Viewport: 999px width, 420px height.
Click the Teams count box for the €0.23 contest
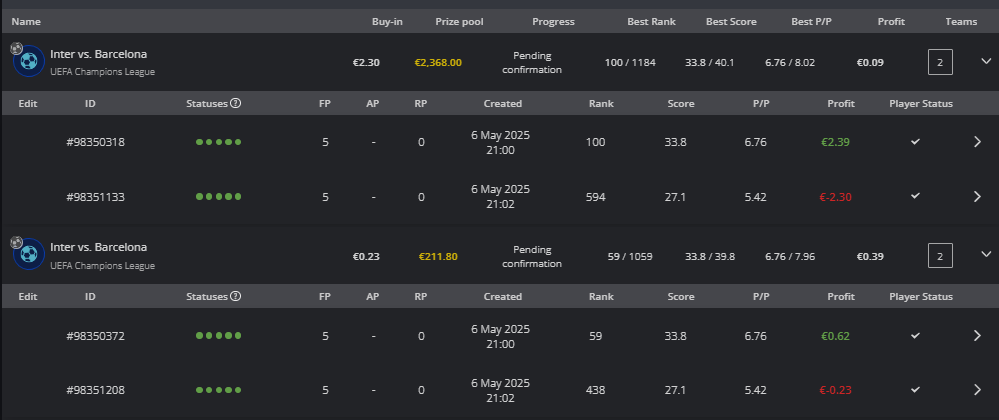940,256
